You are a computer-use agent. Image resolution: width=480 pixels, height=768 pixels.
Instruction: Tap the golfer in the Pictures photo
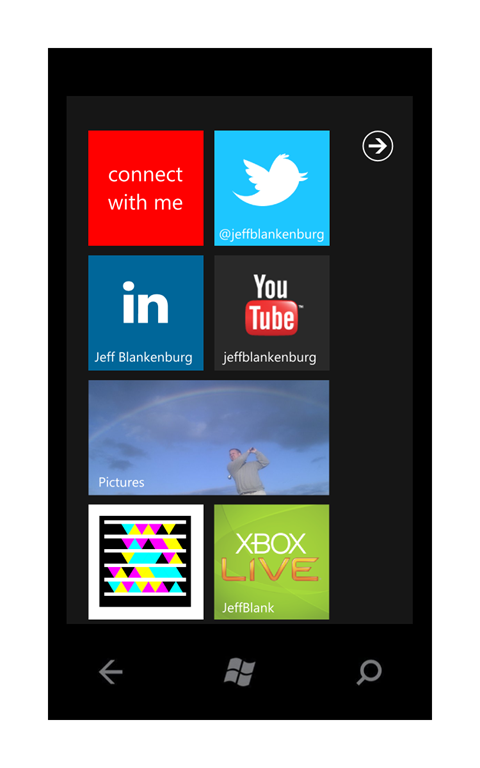click(247, 470)
